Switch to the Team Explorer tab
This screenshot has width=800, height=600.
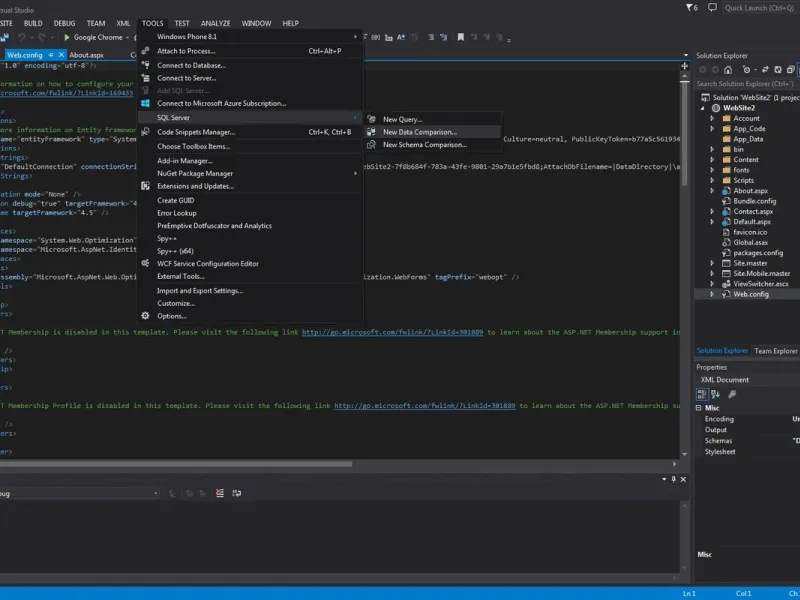click(x=776, y=351)
